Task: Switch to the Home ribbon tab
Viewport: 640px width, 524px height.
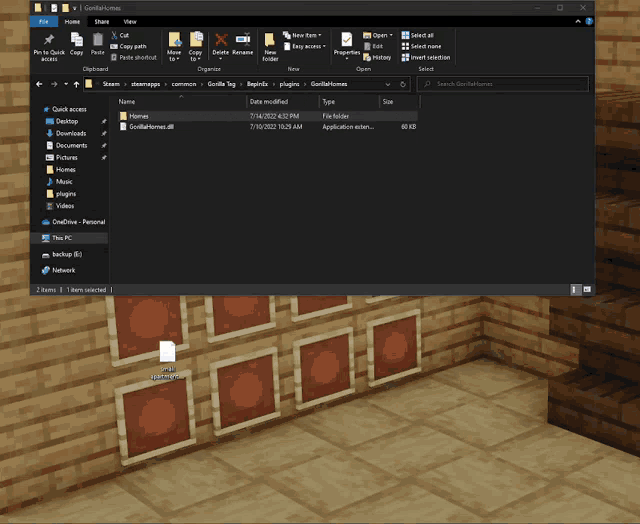Action: click(x=72, y=22)
